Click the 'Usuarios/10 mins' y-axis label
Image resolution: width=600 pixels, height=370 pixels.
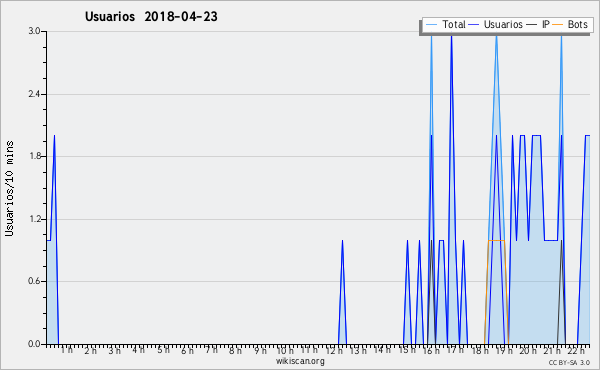click(x=9, y=188)
